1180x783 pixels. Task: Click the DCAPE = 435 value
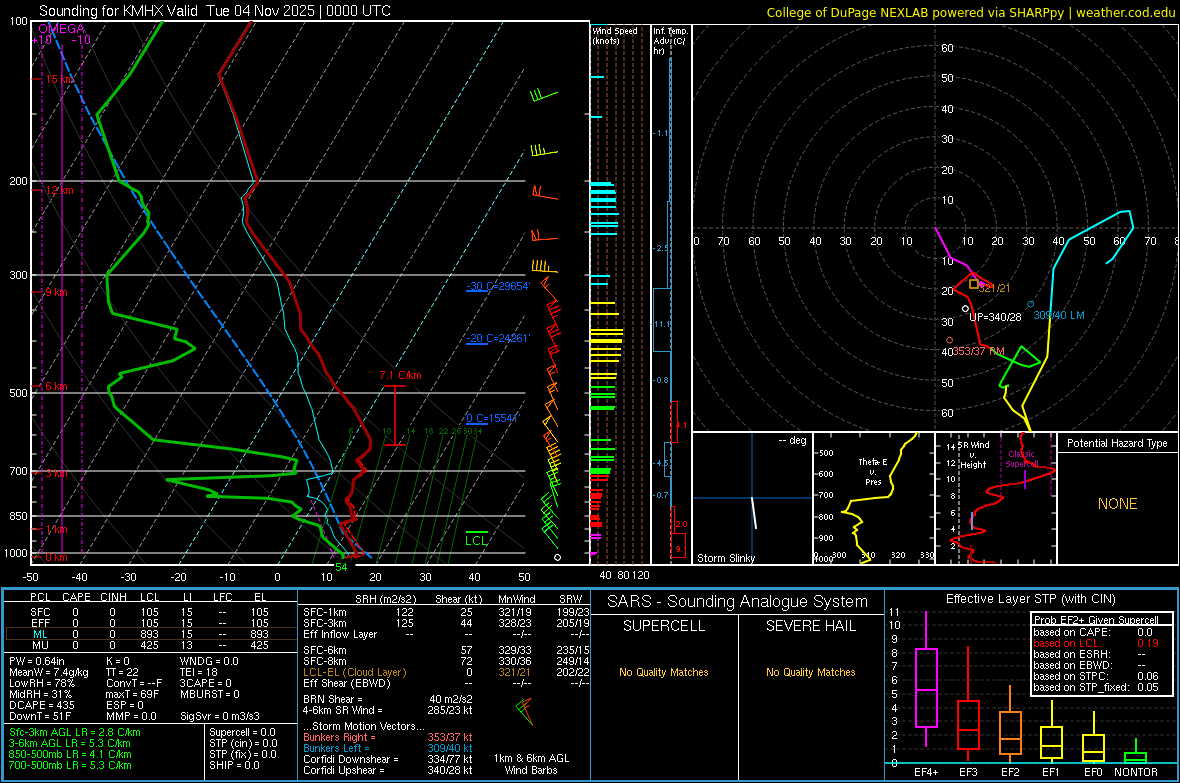pos(42,705)
